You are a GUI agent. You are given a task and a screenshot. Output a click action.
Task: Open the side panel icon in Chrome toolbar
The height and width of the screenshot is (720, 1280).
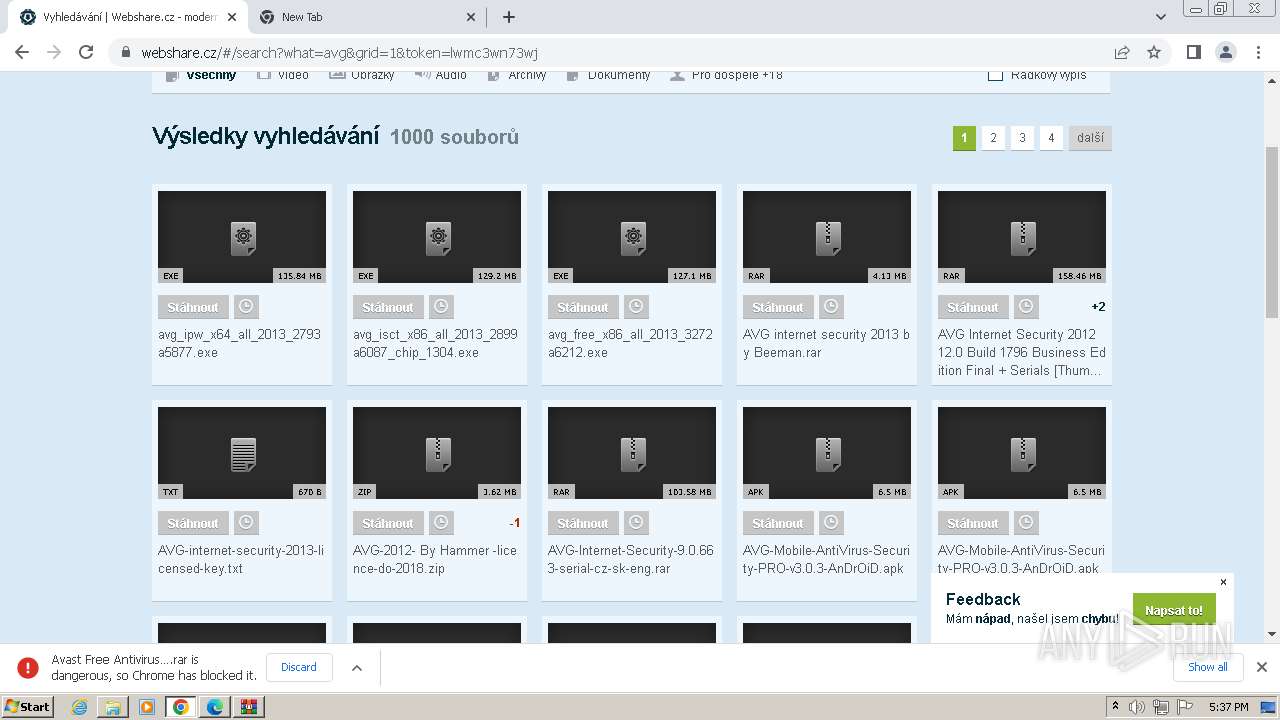click(1193, 52)
